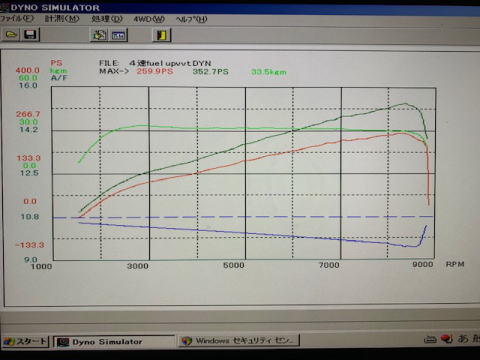Click the 33.5kgm max torque value
Viewport: 480px width, 360px height.
[269, 72]
